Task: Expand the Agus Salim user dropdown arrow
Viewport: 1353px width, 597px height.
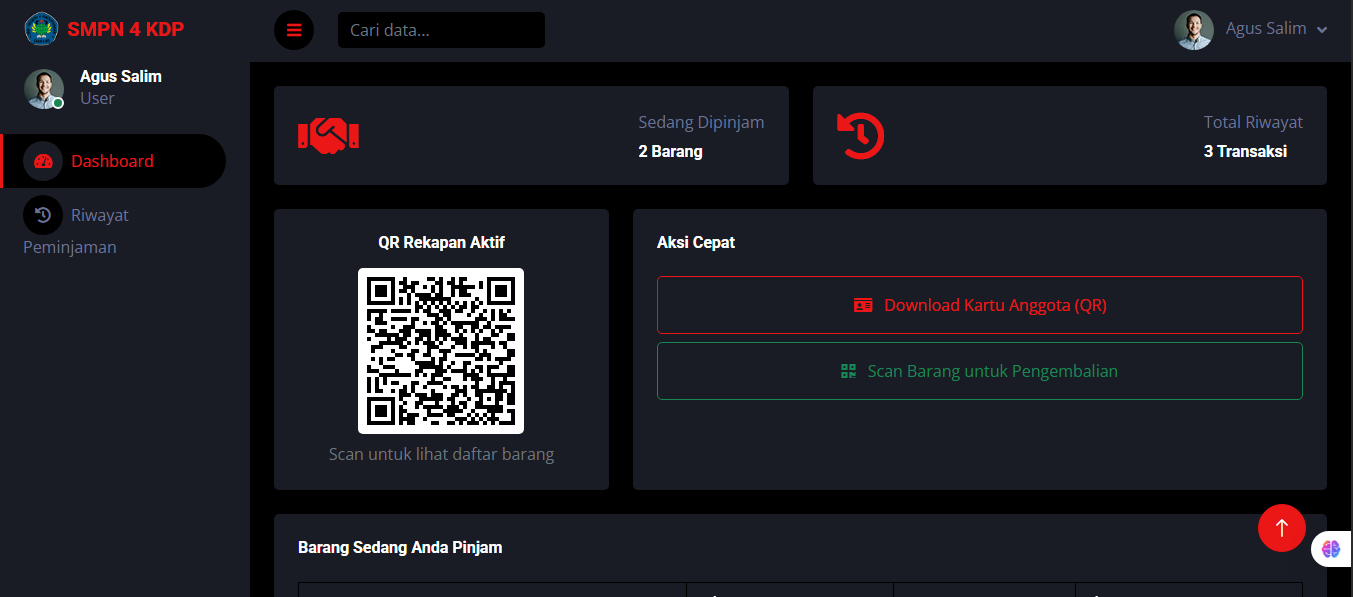Action: tap(1322, 30)
